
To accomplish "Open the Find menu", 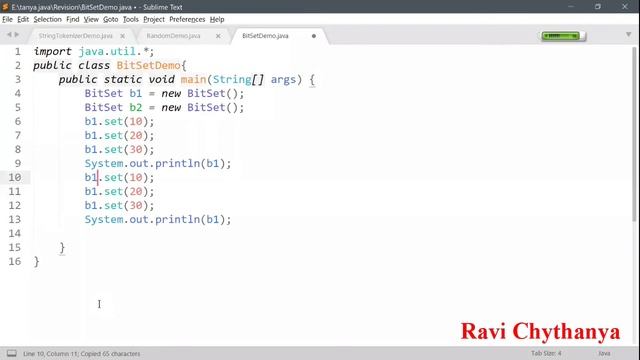I will click(x=73, y=19).
